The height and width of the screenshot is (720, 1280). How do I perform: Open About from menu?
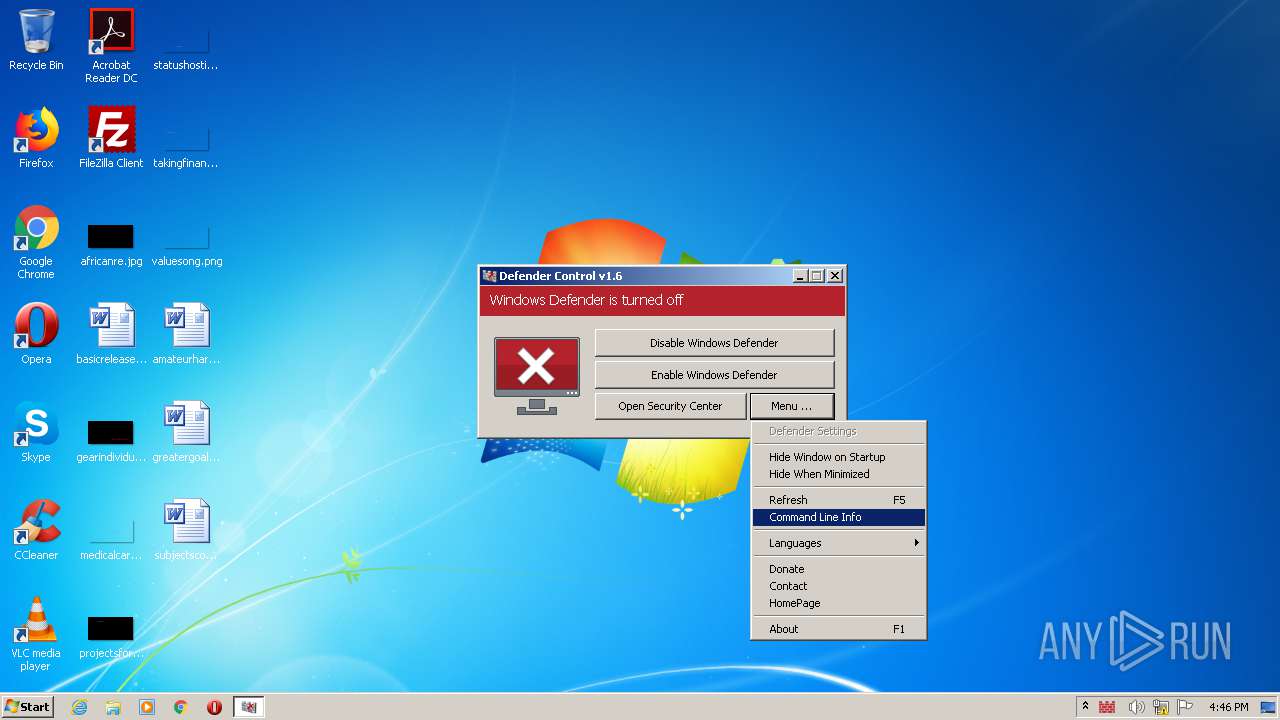tap(839, 629)
